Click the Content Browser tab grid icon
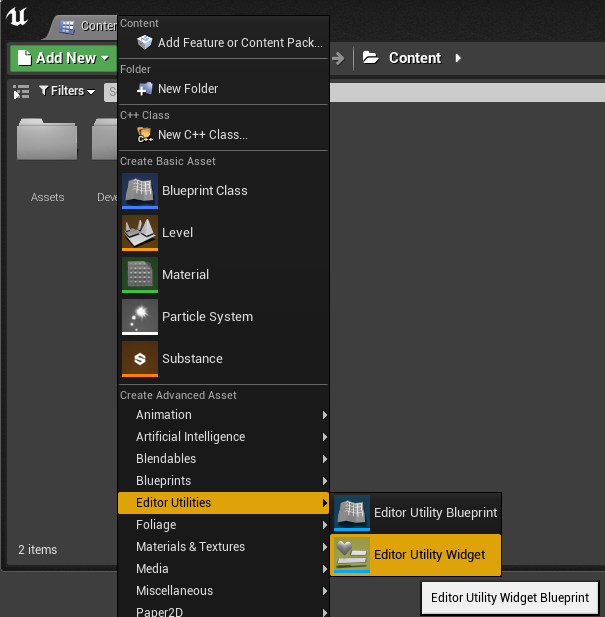This screenshot has width=605, height=617. click(66, 27)
